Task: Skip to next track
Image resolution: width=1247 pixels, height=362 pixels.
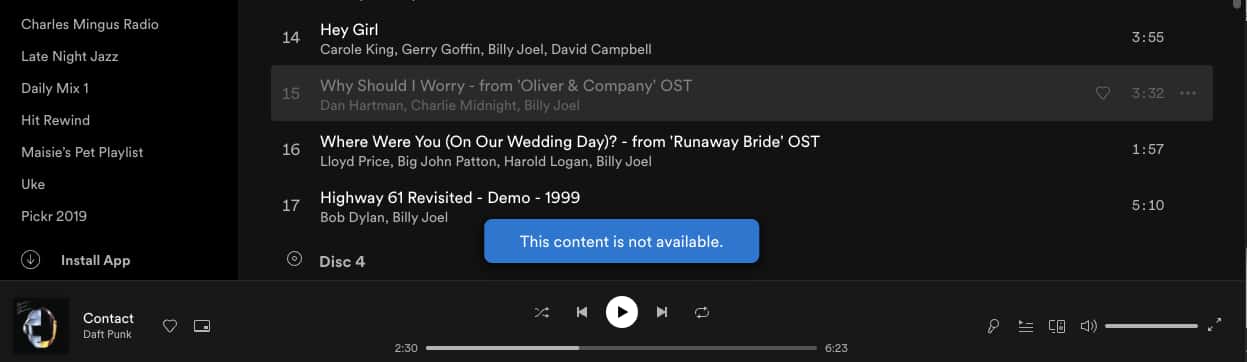Action: click(661, 312)
